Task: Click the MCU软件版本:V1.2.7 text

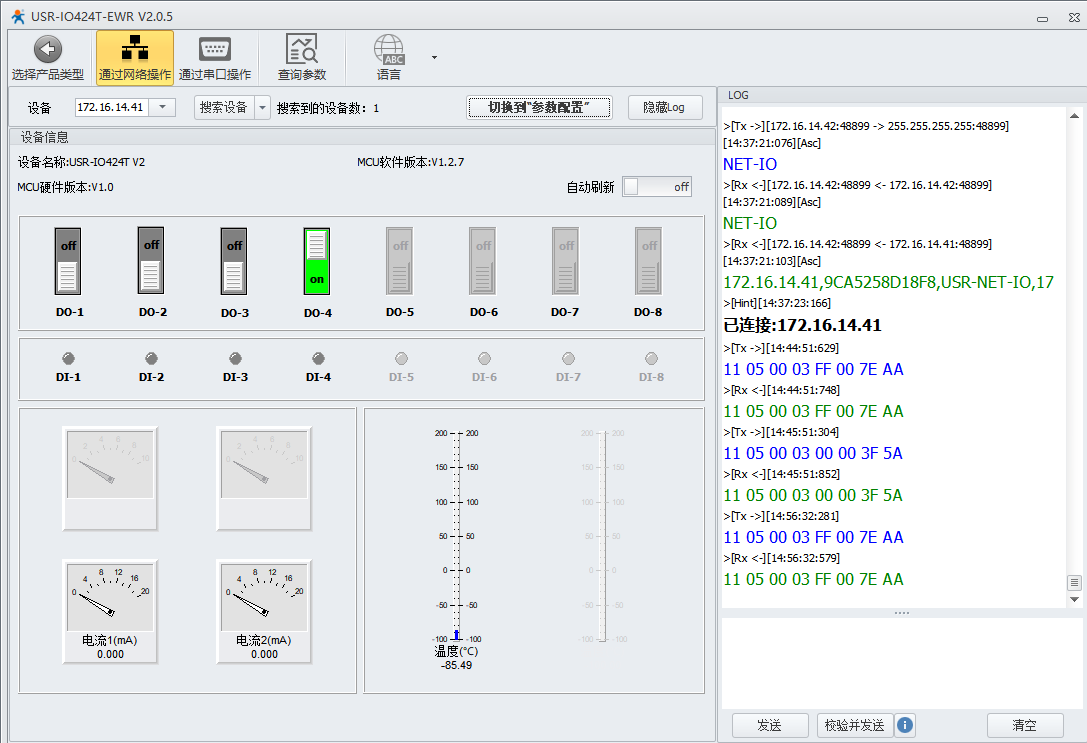Action: pos(410,162)
